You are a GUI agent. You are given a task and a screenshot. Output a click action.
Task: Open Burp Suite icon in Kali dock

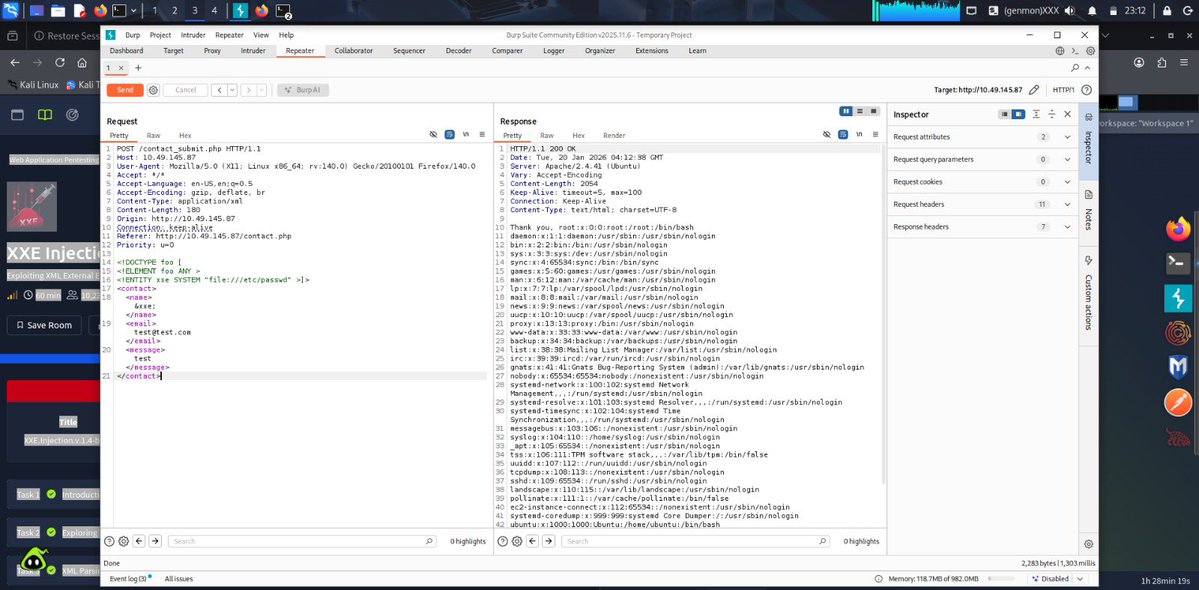pos(1178,298)
